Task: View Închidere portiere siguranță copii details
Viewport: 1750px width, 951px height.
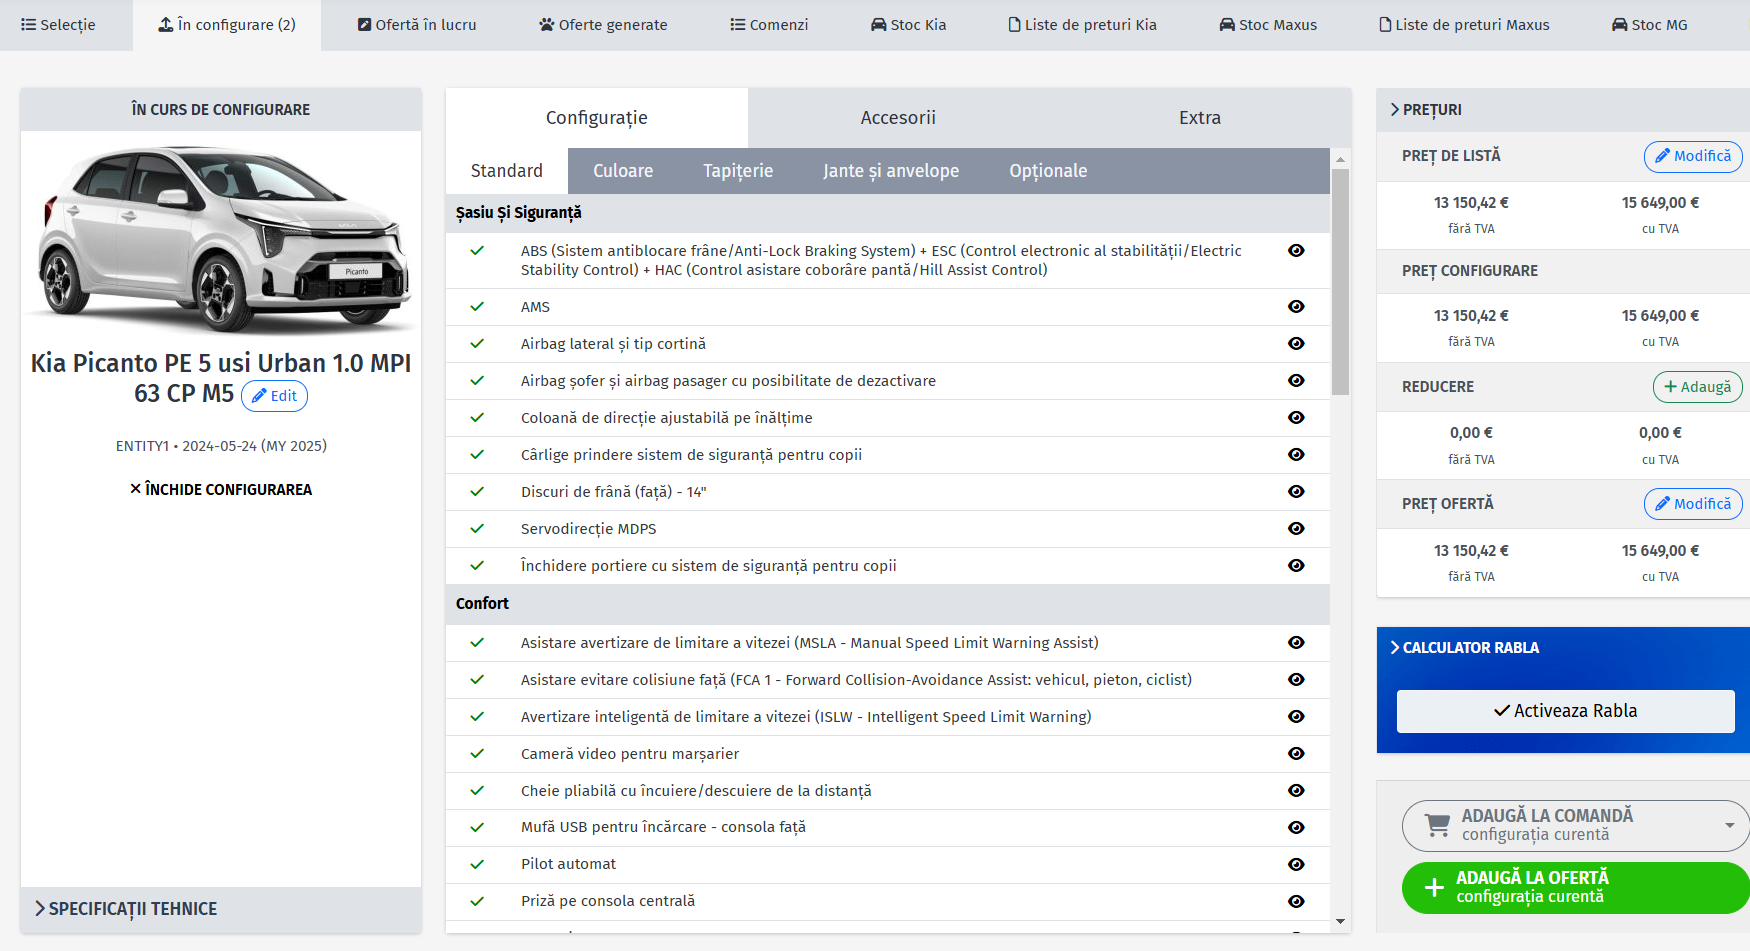Action: click(x=1296, y=566)
